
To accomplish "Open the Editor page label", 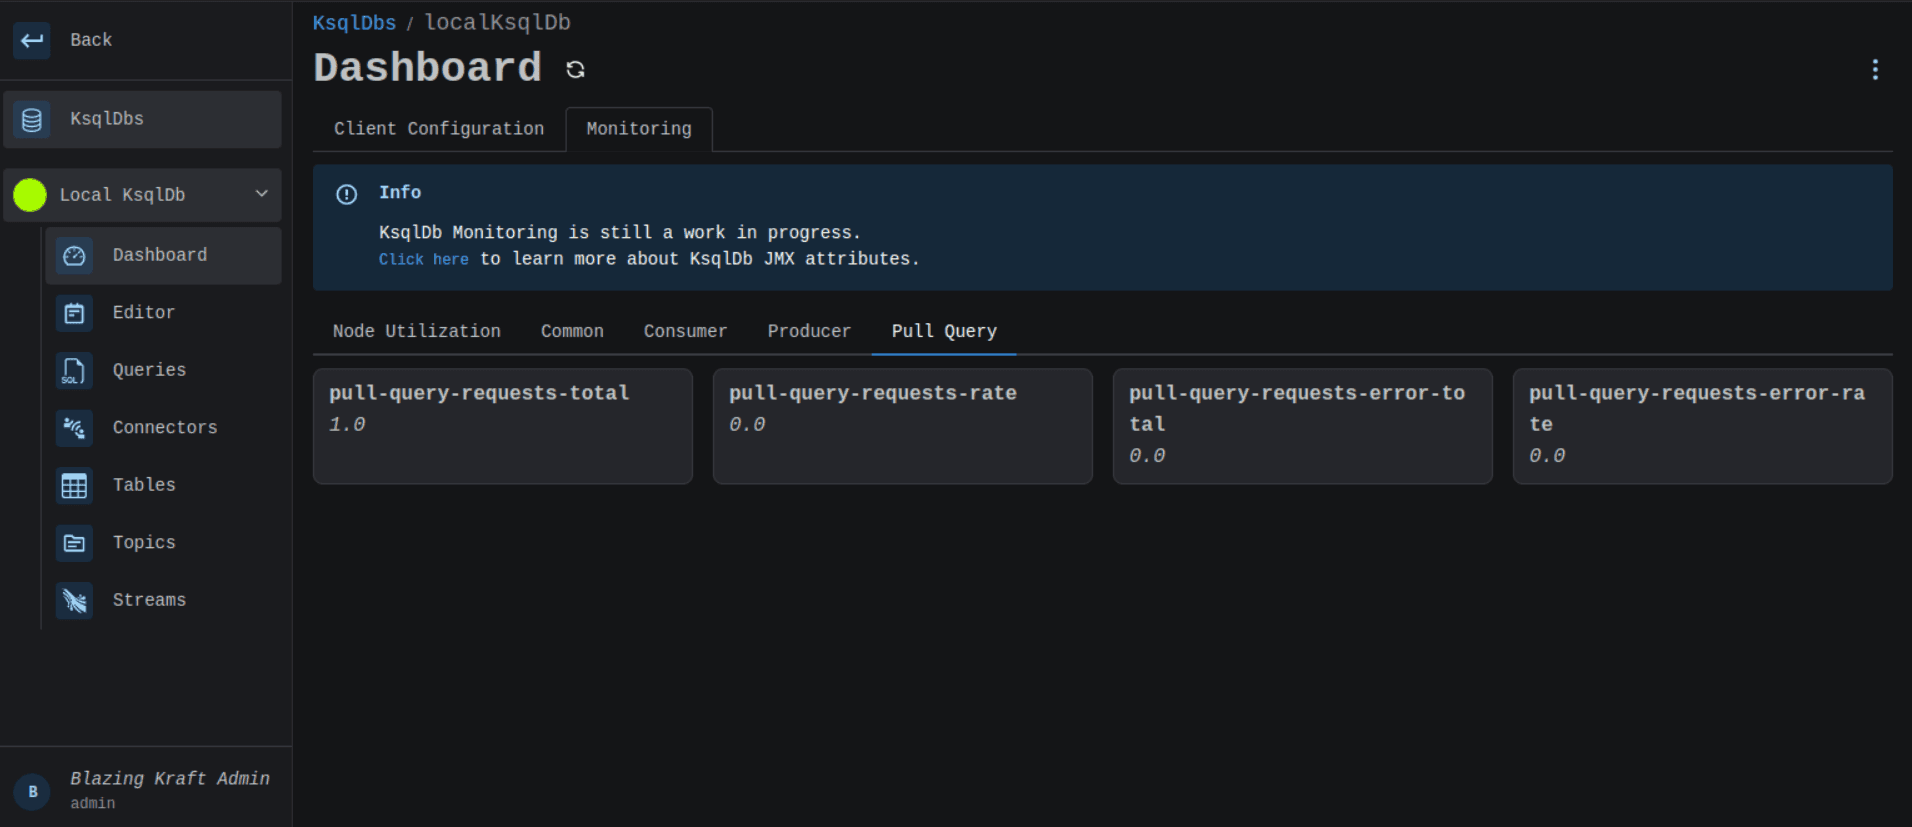I will pyautogui.click(x=144, y=313).
